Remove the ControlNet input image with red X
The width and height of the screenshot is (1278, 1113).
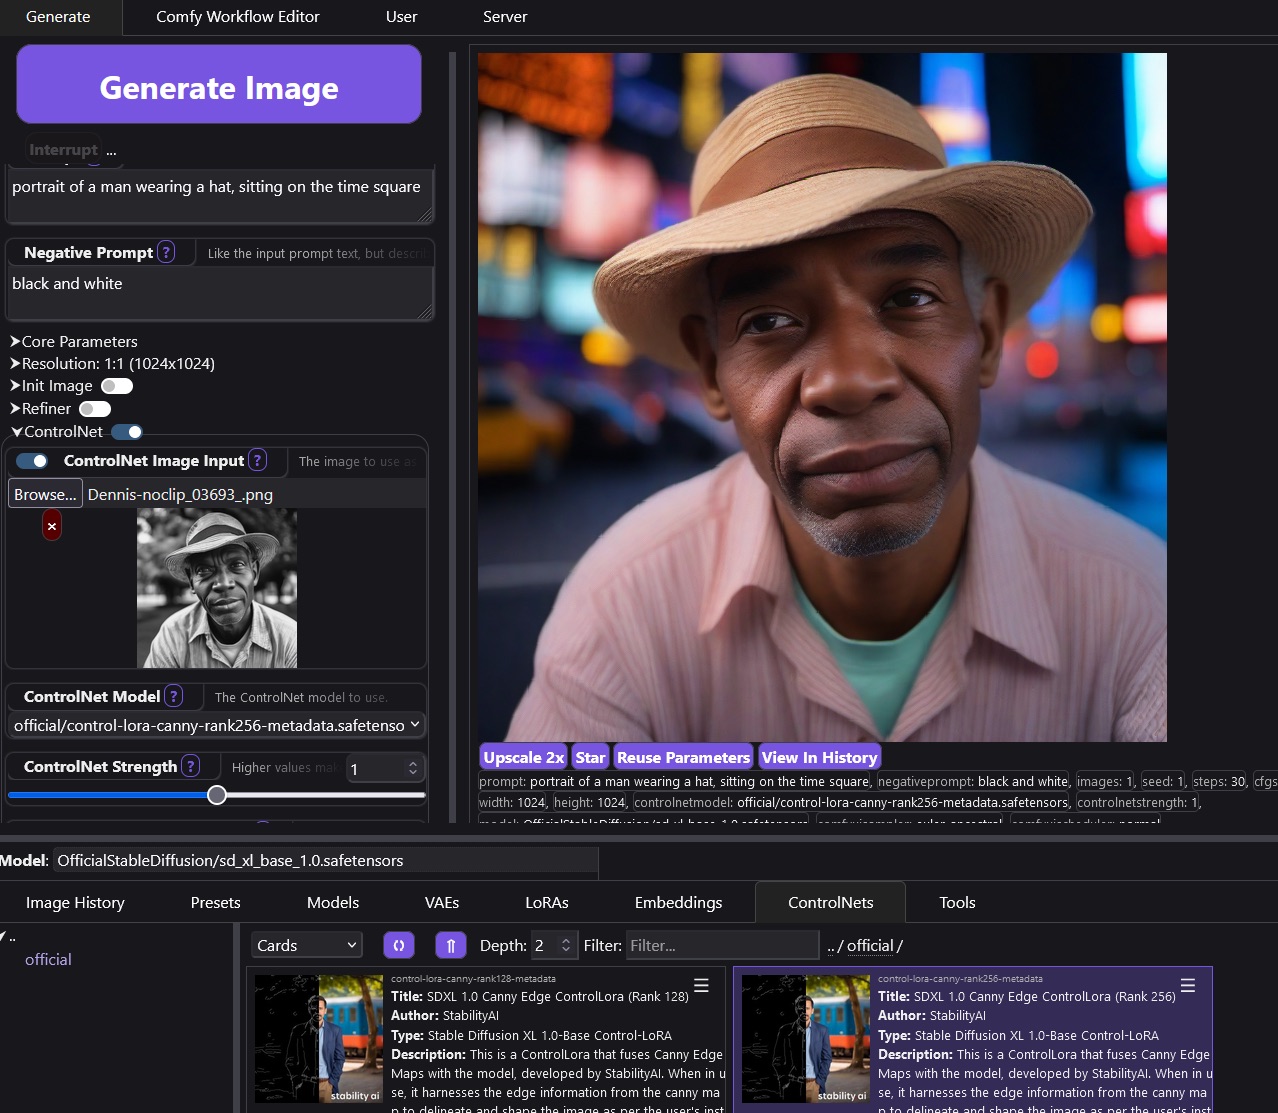pos(52,526)
